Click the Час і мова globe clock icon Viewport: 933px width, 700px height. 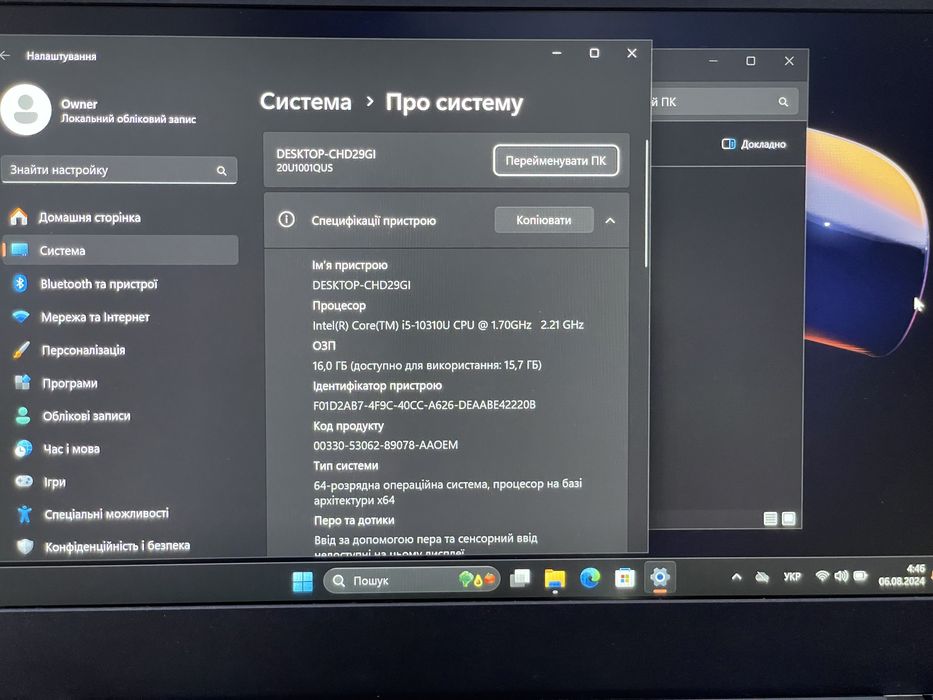[x=23, y=448]
